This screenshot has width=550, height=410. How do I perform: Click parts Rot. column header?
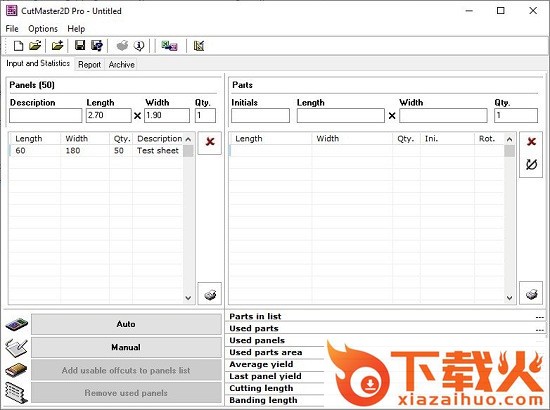[489, 139]
